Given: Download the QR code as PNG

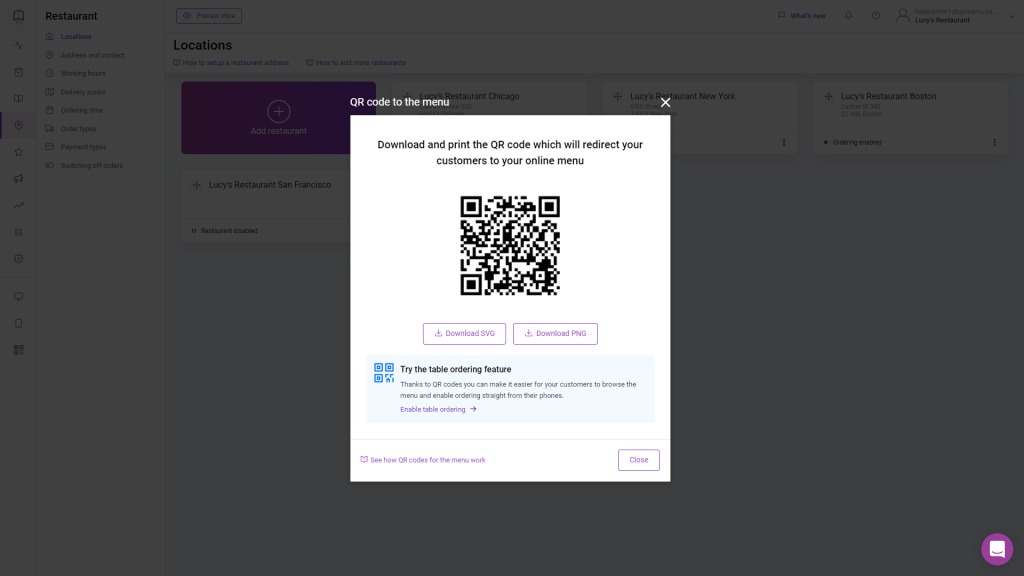Looking at the screenshot, I should point(555,334).
